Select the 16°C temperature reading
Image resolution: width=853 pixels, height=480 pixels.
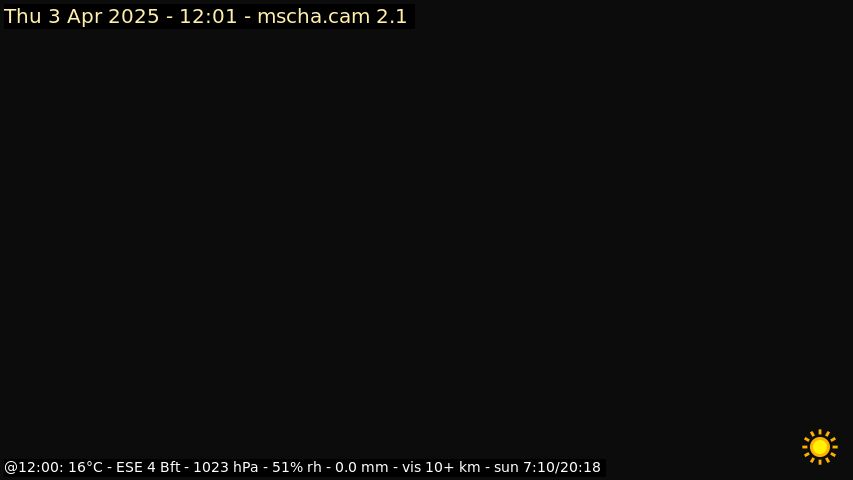click(x=85, y=467)
